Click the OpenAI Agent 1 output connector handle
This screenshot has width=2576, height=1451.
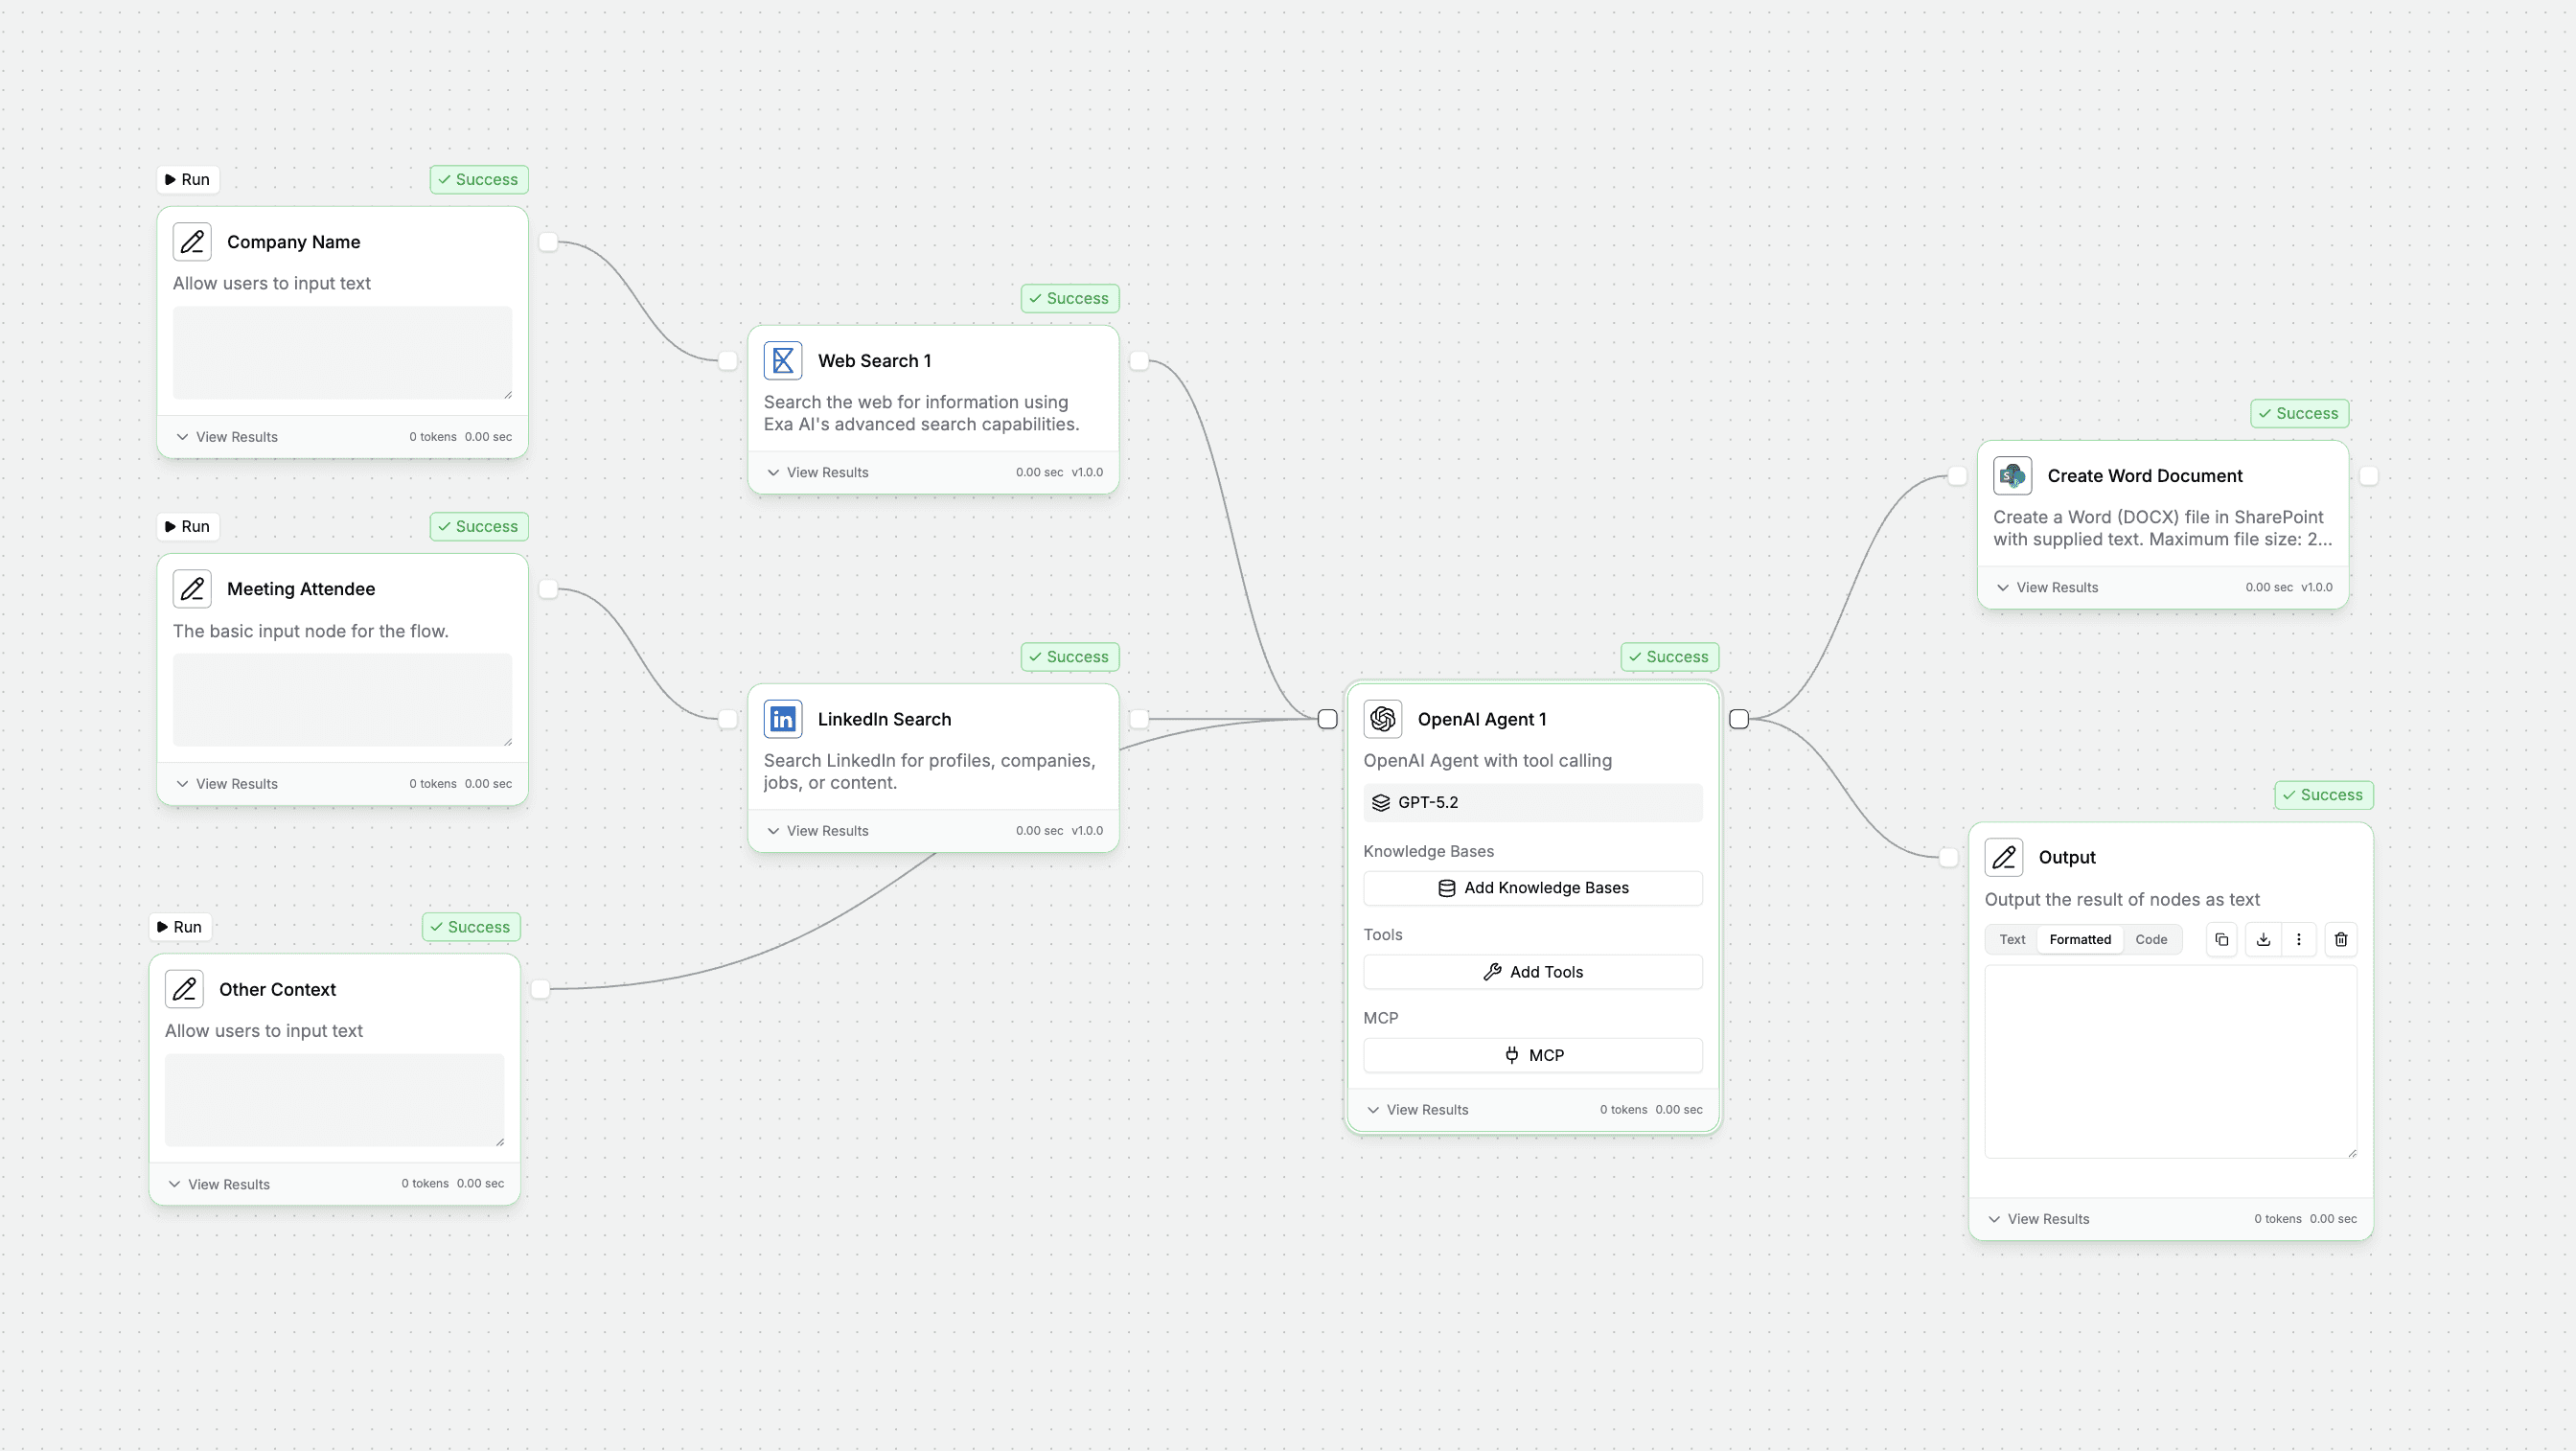(1738, 719)
